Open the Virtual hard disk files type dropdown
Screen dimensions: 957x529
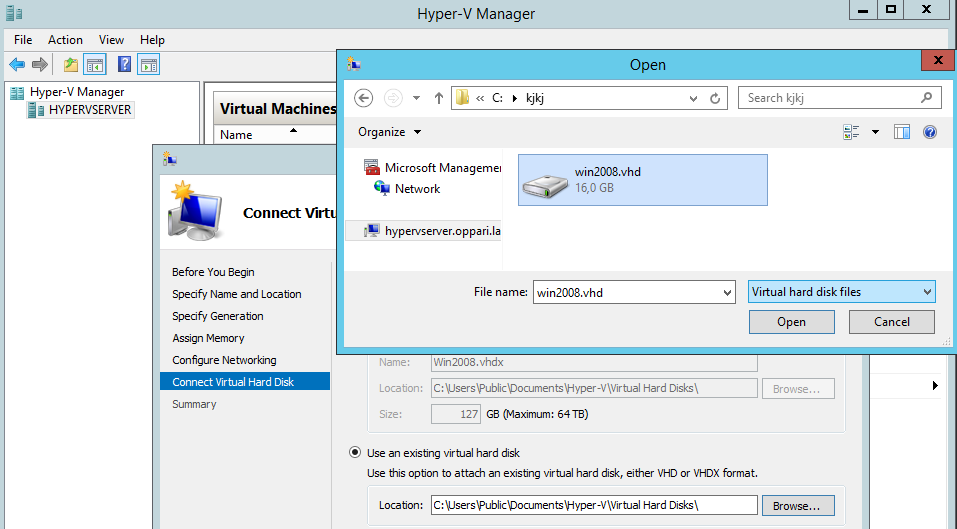(841, 292)
